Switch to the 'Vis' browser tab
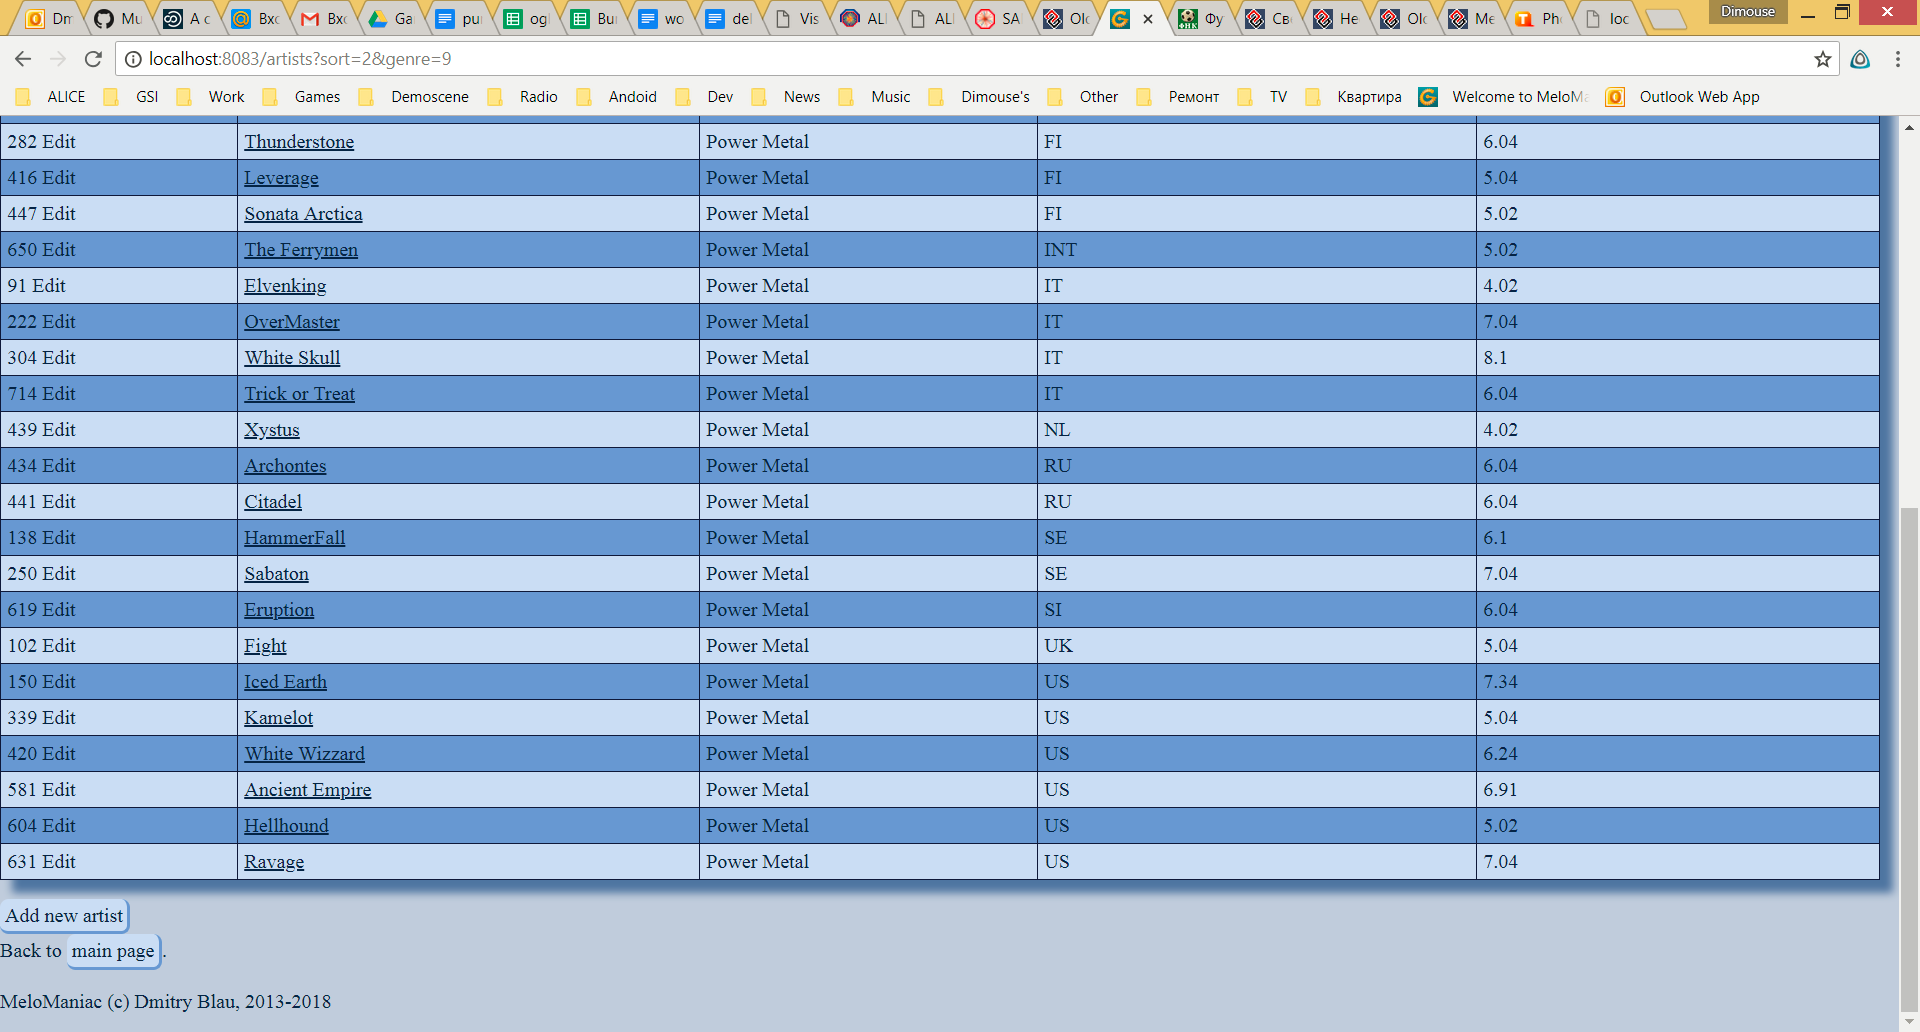This screenshot has height=1032, width=1920. tap(797, 18)
